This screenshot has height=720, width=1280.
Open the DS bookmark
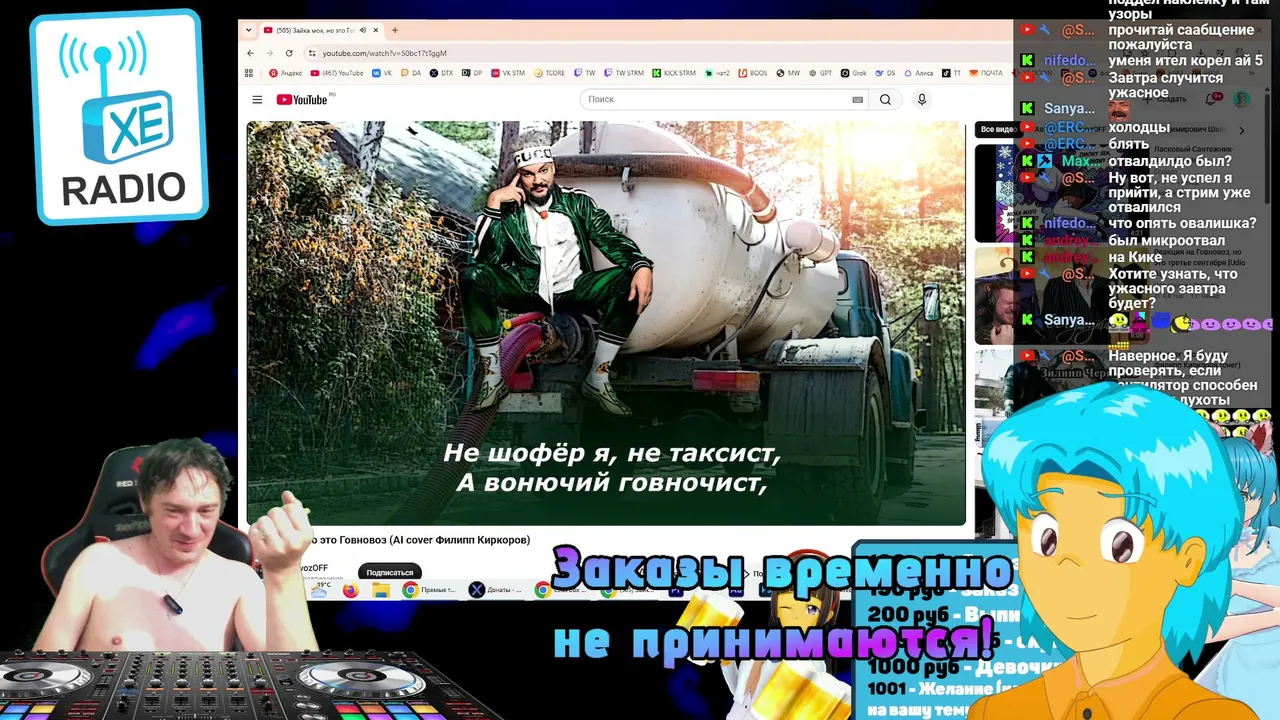pos(885,73)
